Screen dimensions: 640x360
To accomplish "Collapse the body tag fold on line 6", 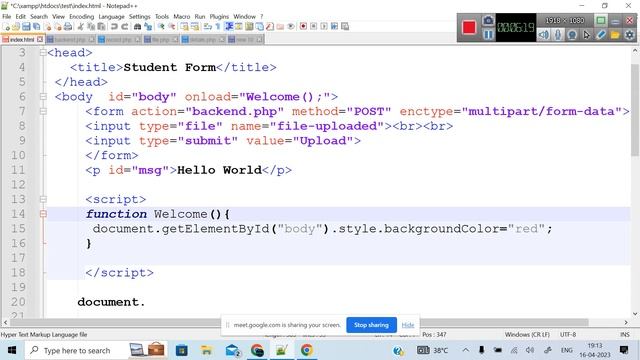I will pos(43,97).
